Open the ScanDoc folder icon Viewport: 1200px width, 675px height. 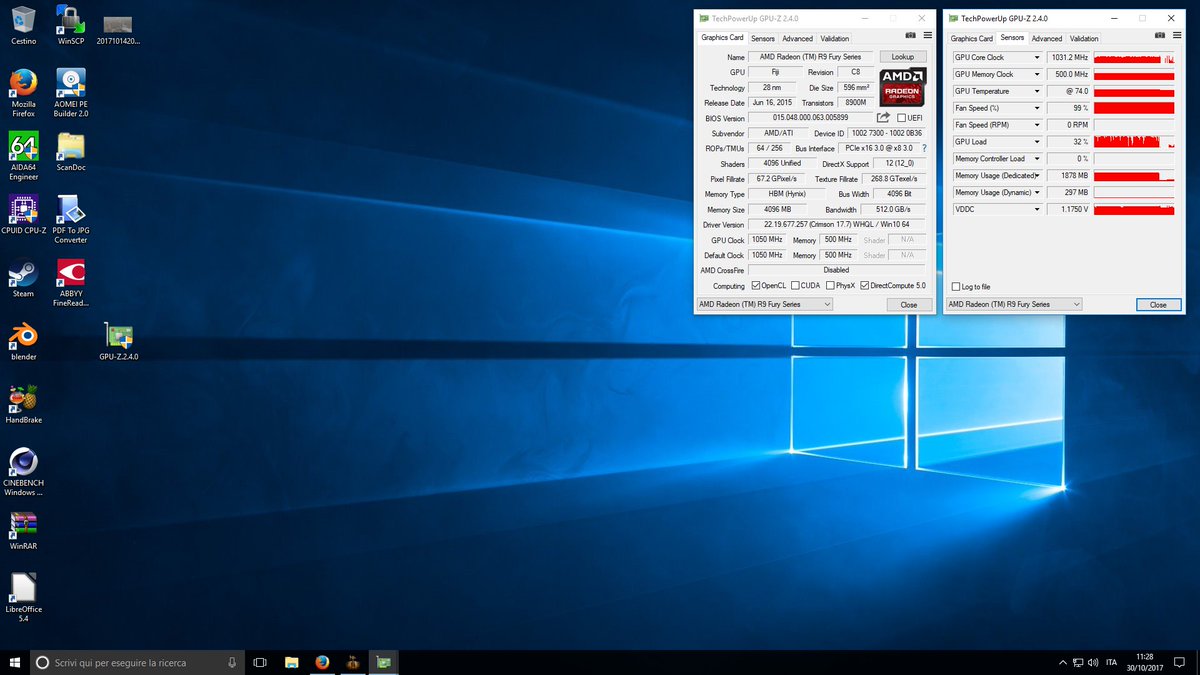coord(70,152)
